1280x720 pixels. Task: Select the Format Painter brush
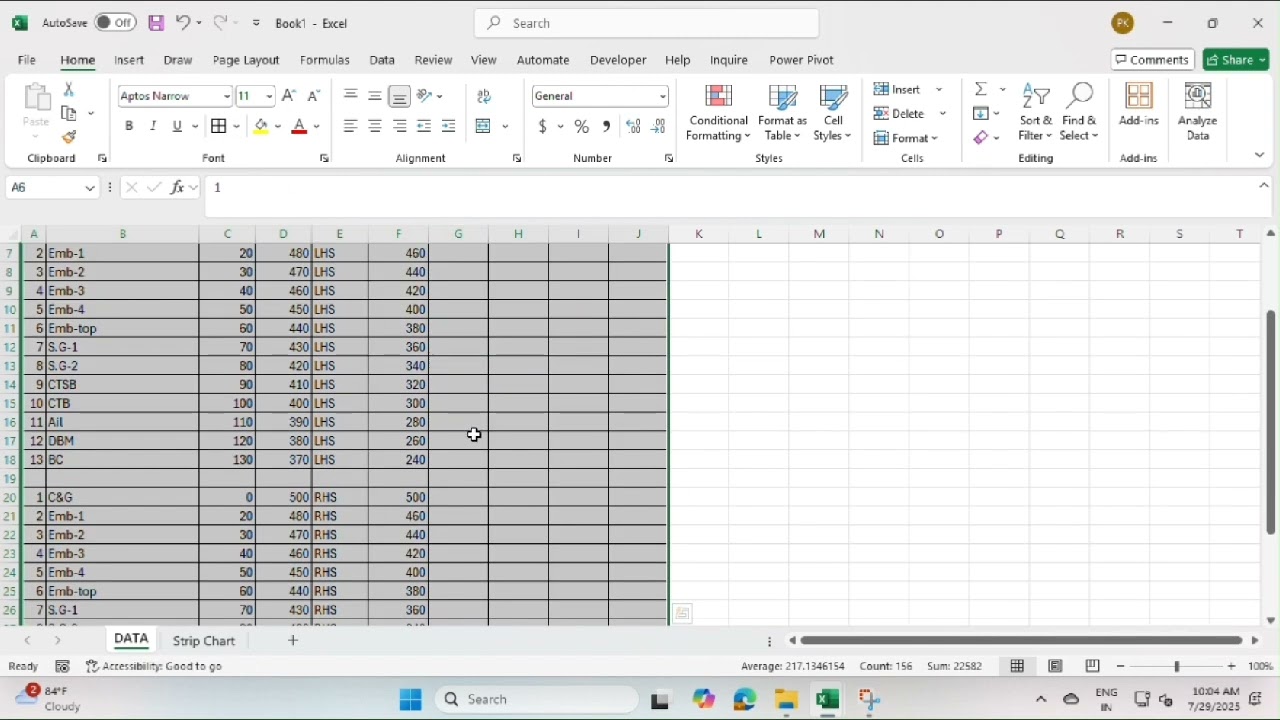point(69,137)
